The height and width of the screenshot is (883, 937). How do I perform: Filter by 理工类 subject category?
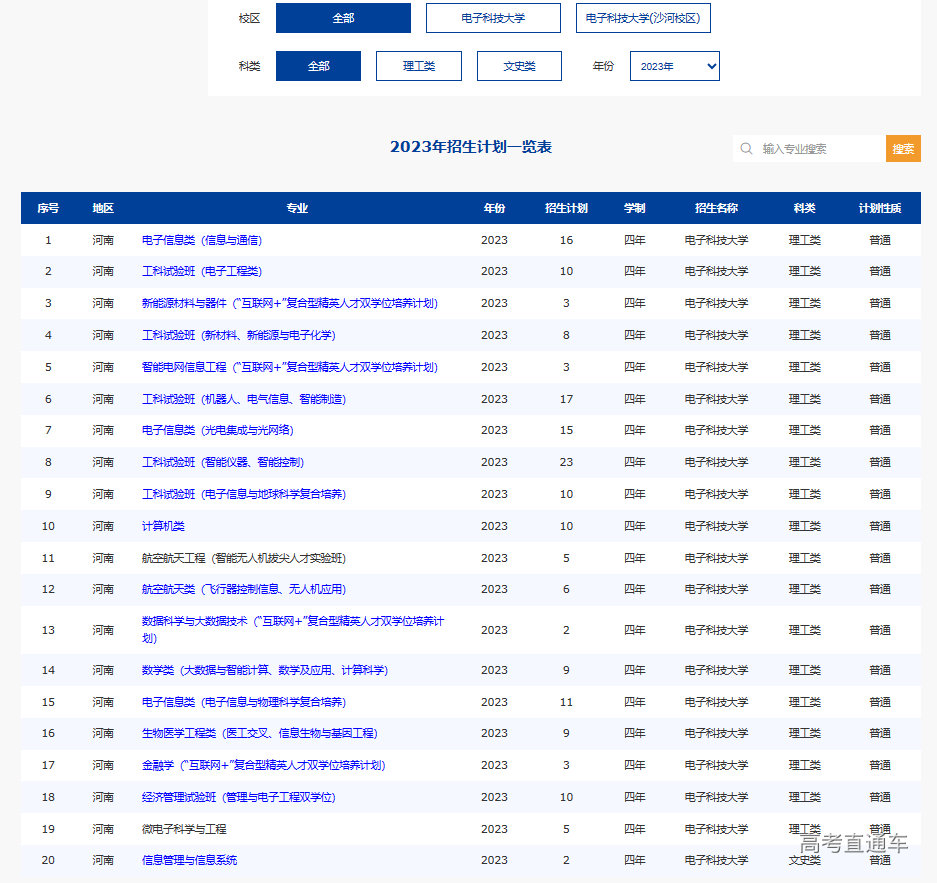tap(418, 66)
